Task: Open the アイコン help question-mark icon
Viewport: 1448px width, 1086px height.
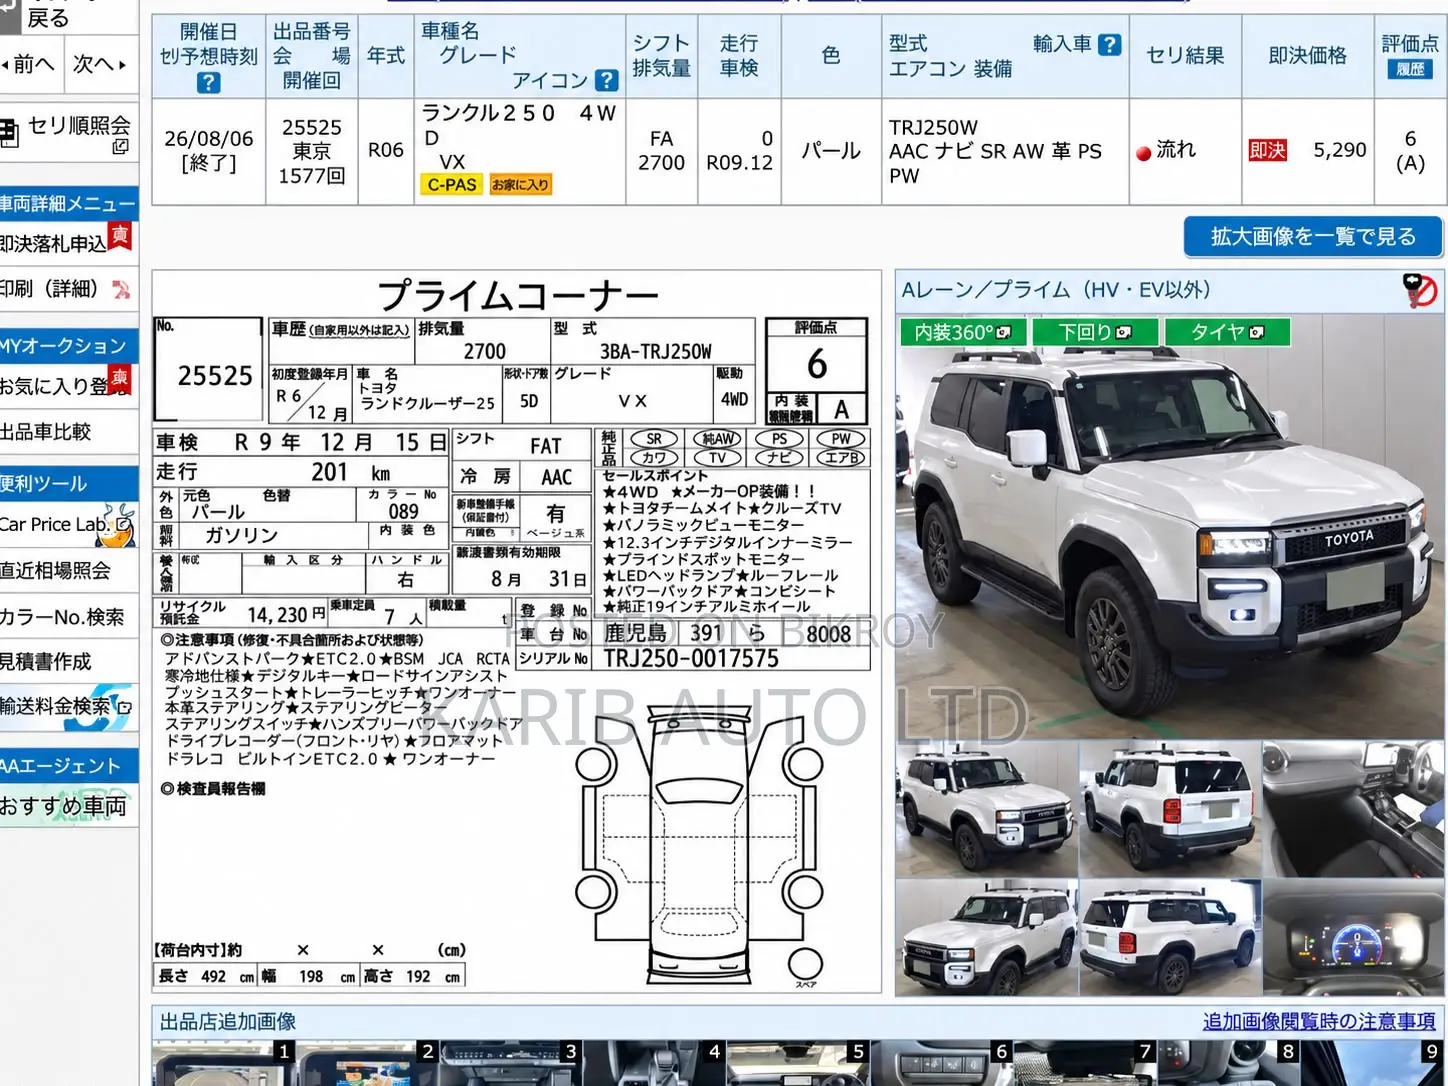Action: [x=606, y=80]
